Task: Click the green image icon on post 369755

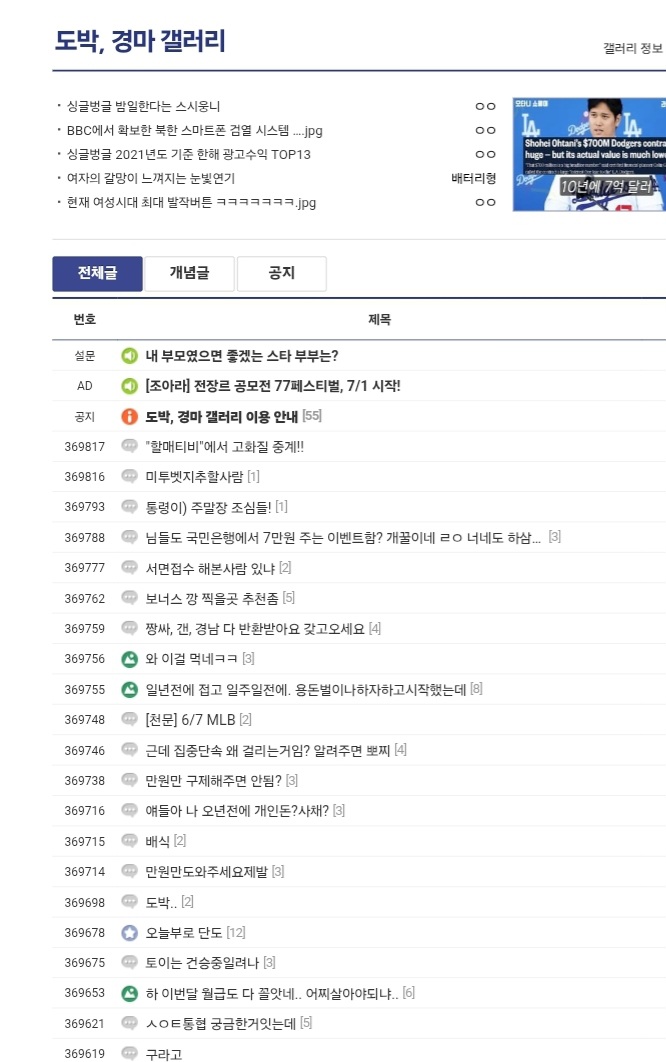Action: (129, 689)
